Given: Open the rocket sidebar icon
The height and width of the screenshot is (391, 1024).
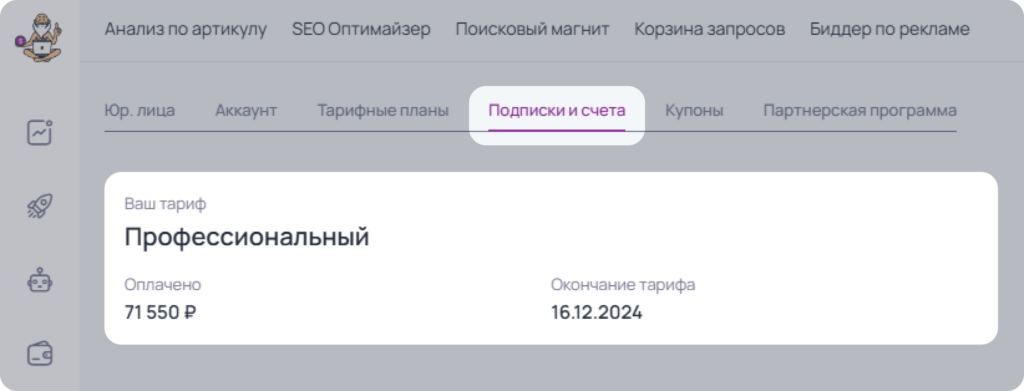Looking at the screenshot, I should (39, 206).
